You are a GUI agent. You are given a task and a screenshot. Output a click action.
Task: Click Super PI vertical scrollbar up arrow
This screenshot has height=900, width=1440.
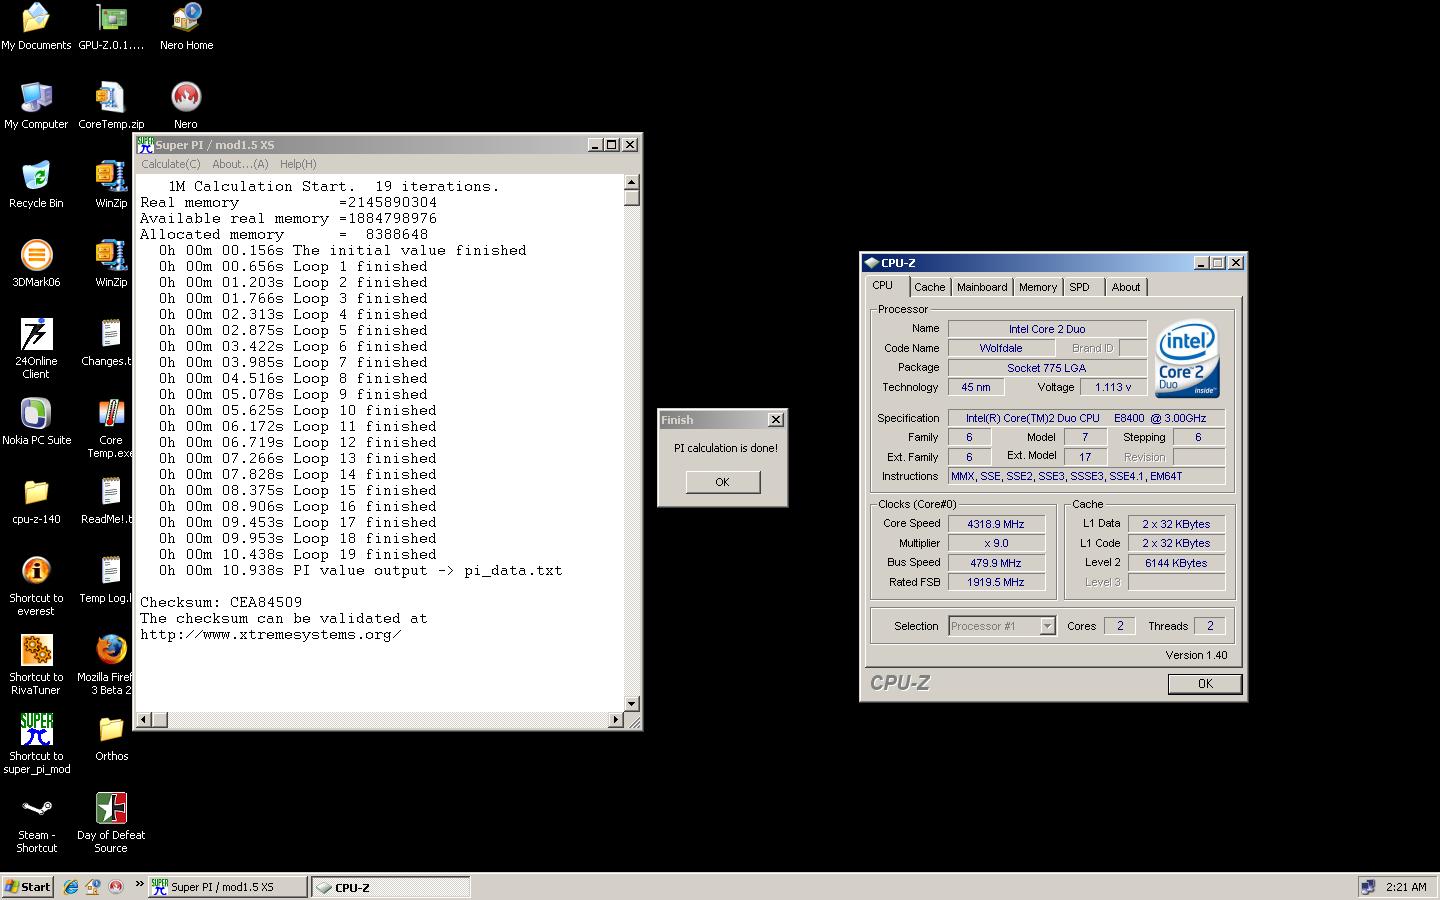coord(631,182)
